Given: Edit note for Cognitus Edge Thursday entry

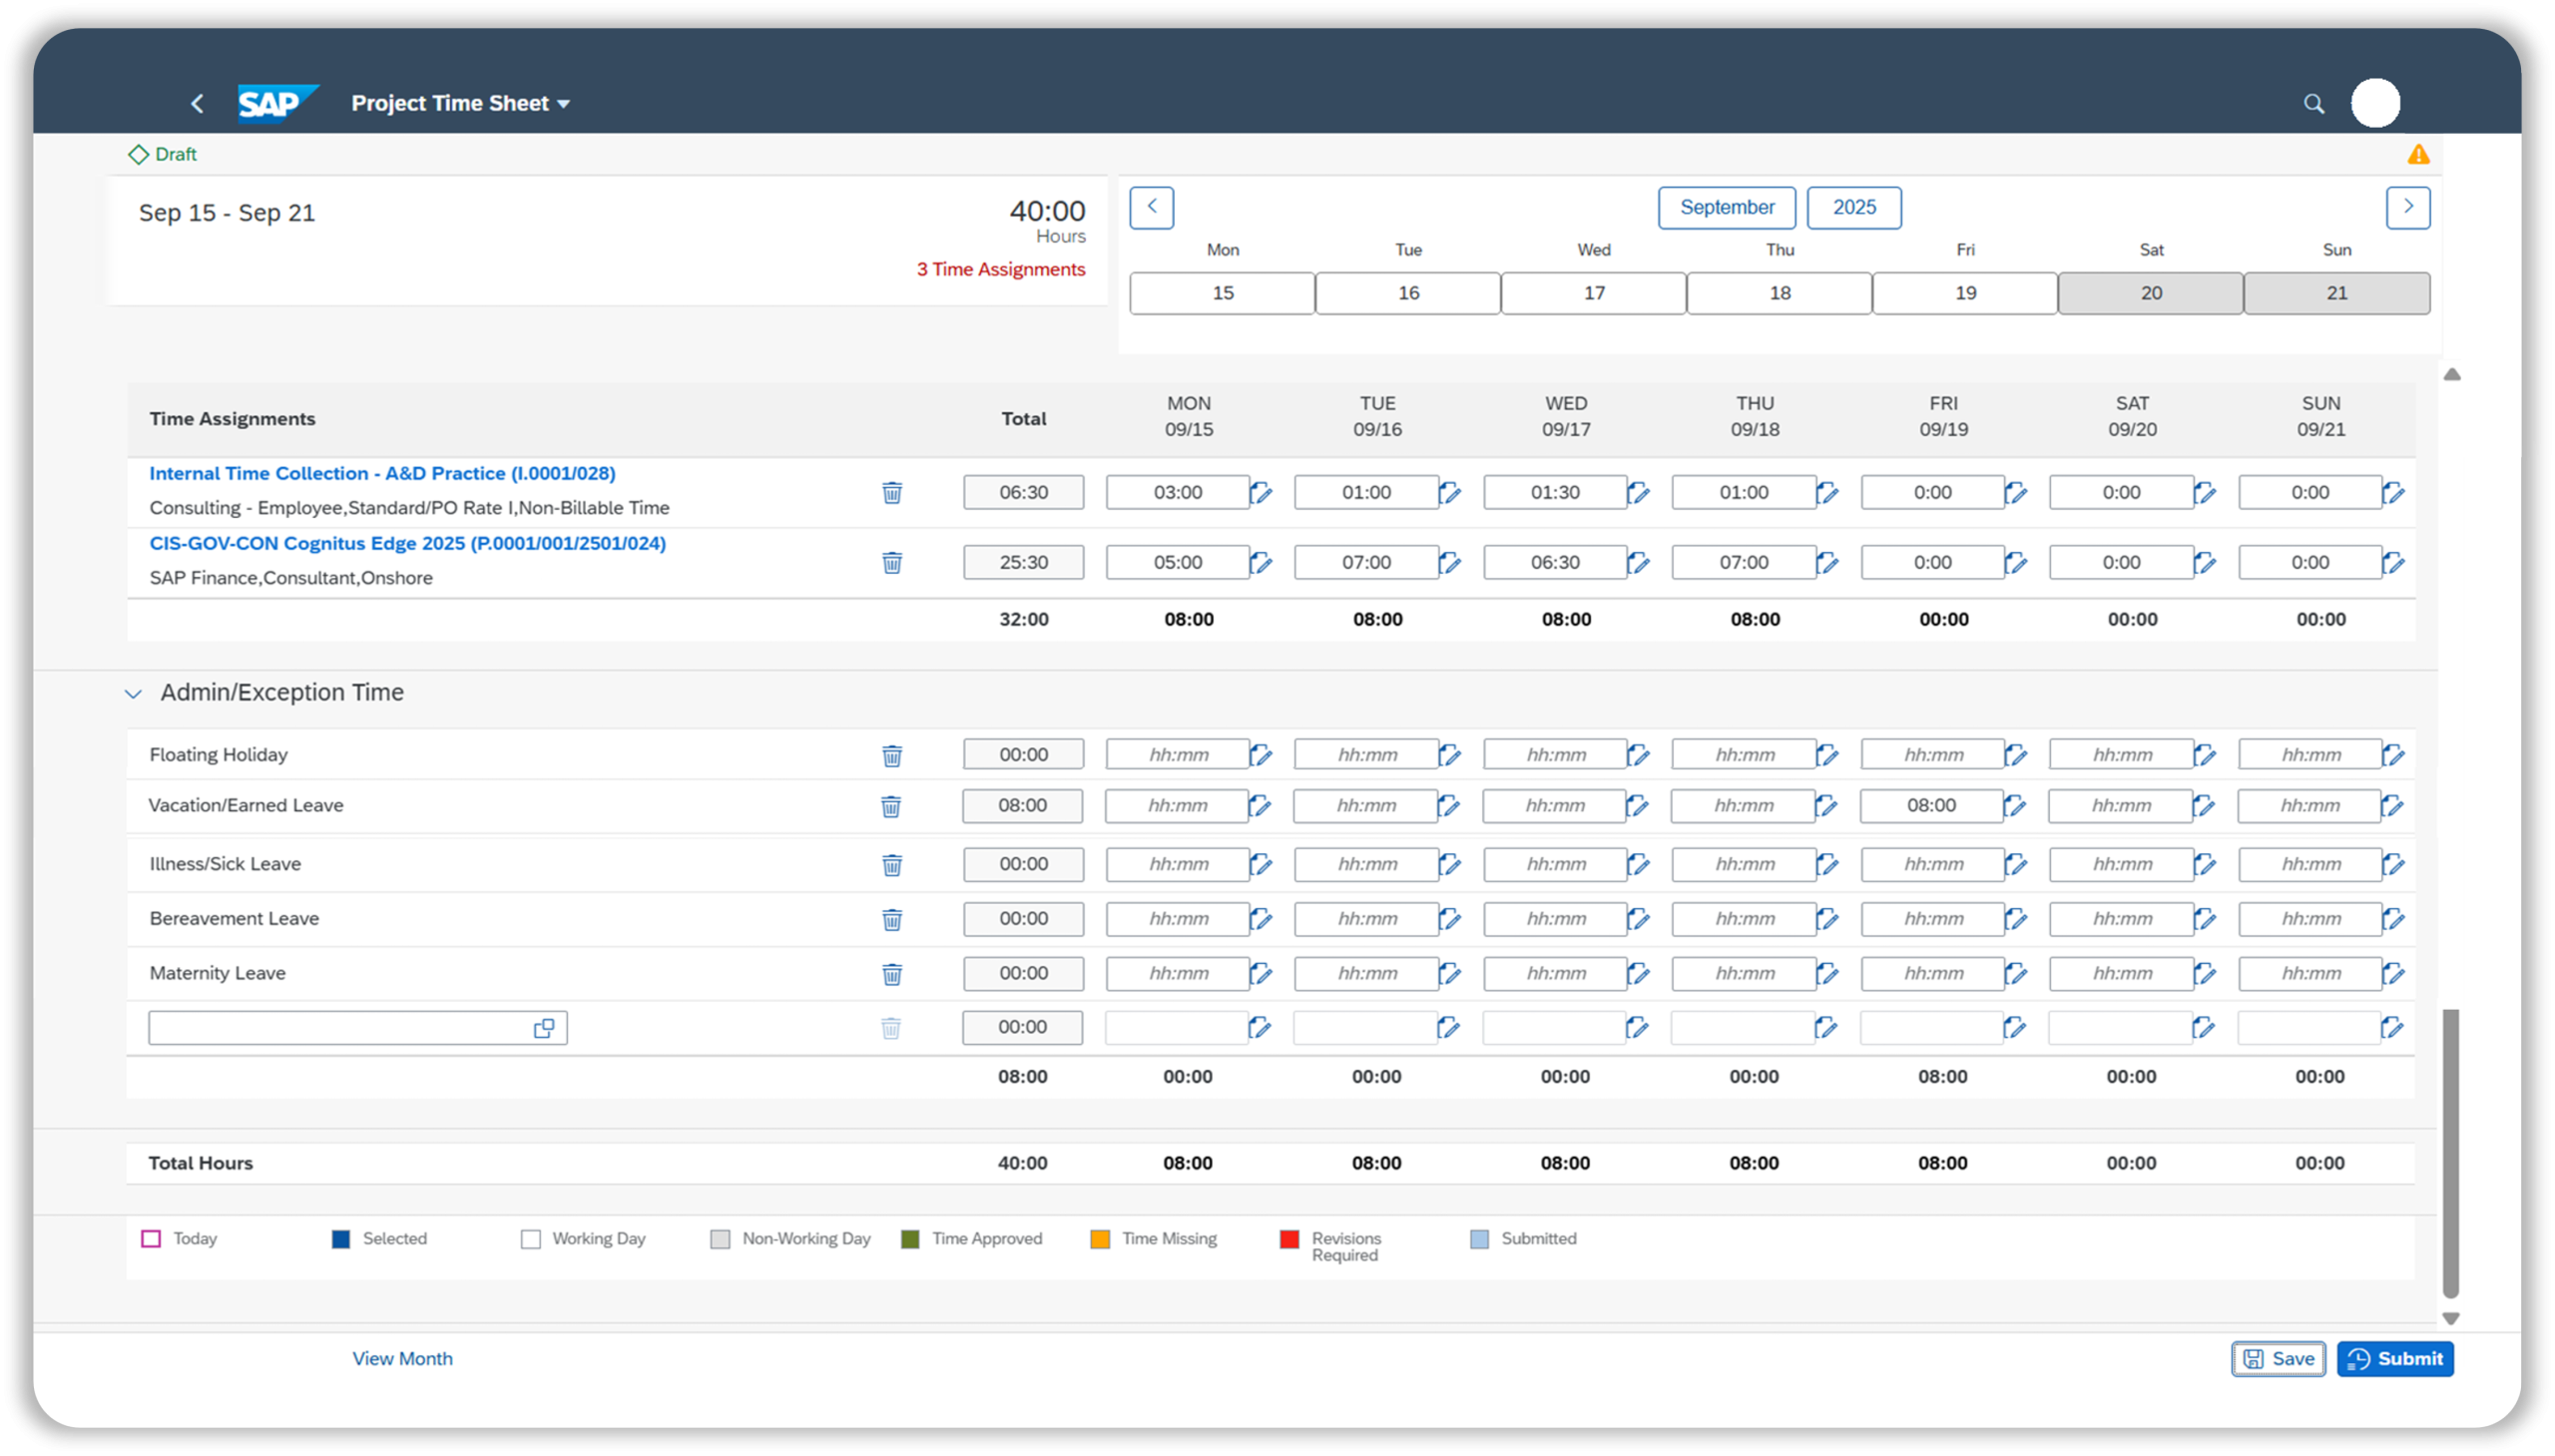Looking at the screenshot, I should tap(1827, 562).
